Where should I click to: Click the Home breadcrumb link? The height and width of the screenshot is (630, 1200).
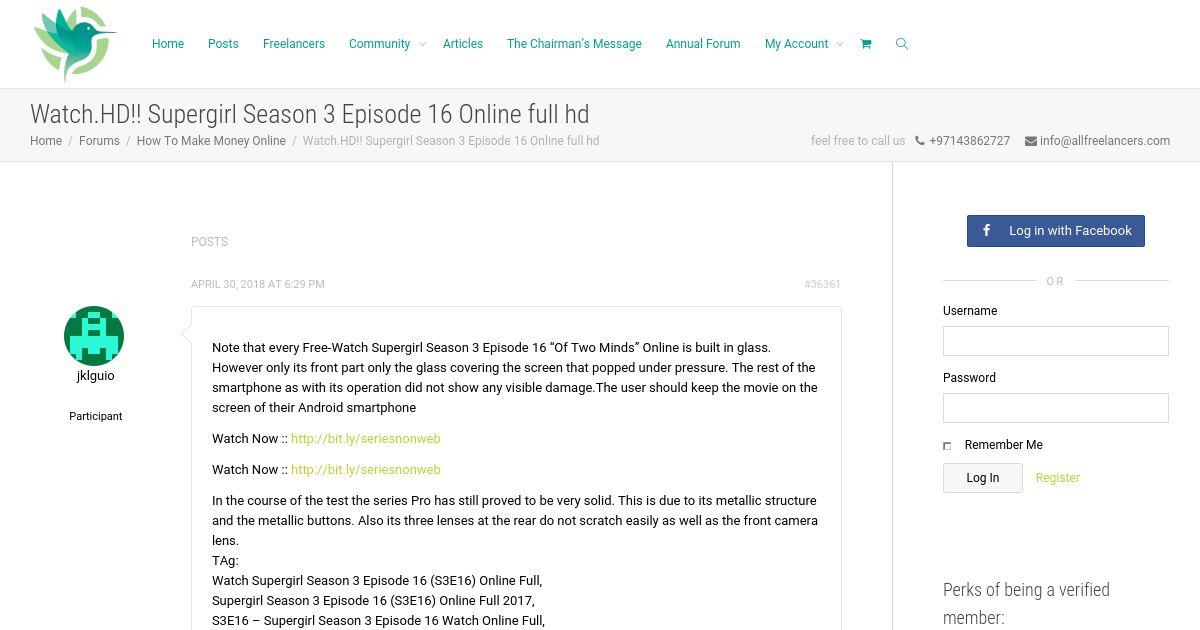click(46, 141)
